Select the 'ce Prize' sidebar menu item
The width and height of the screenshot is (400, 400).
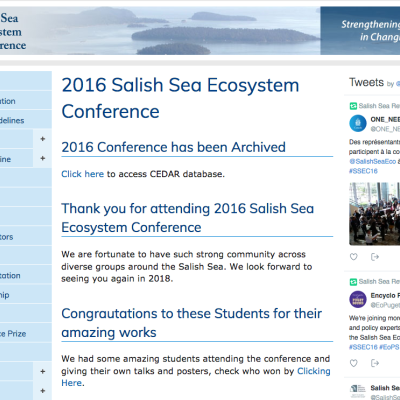[26, 334]
